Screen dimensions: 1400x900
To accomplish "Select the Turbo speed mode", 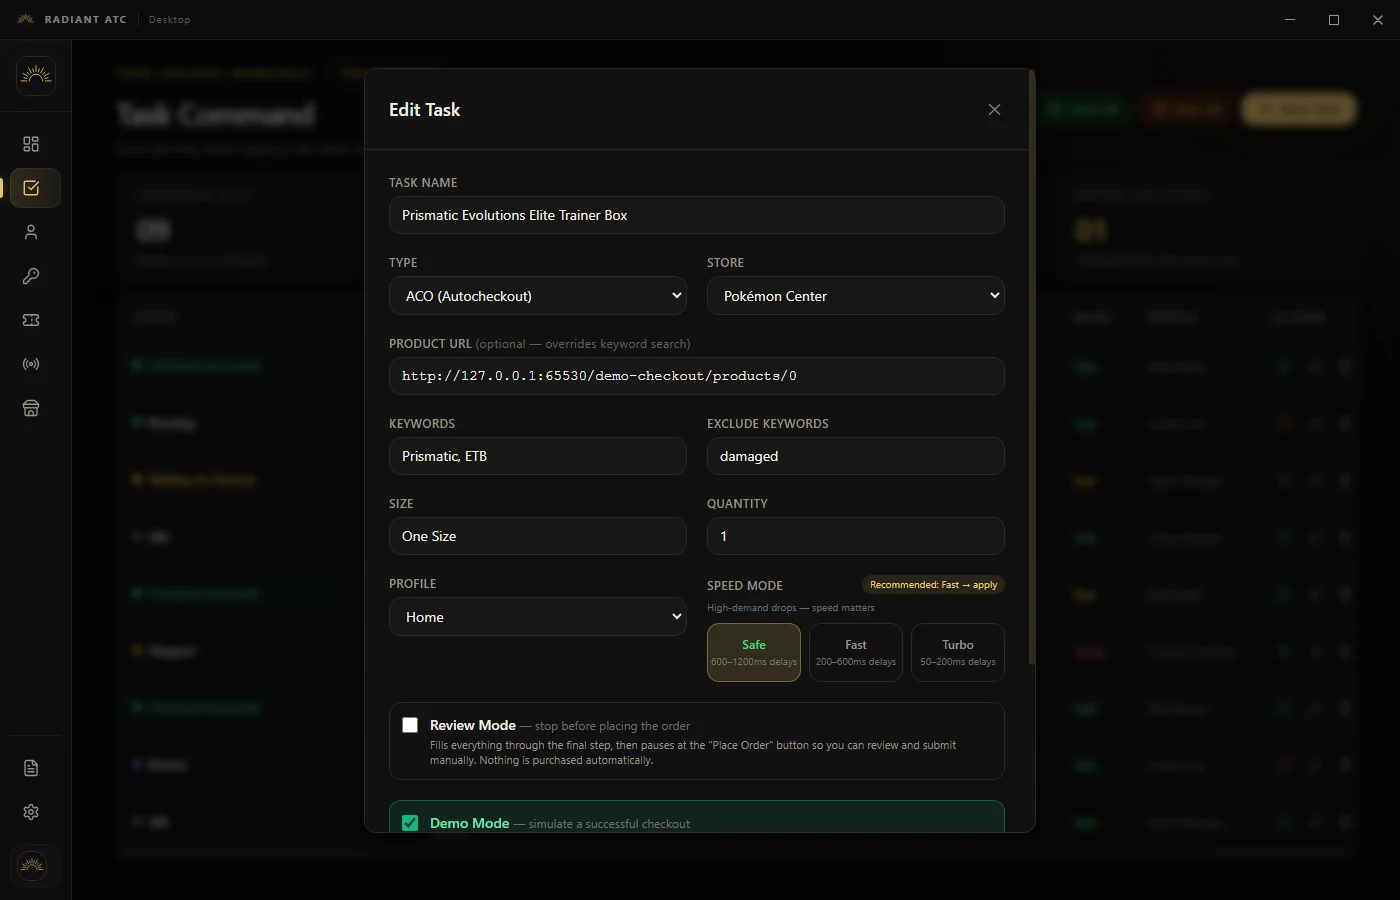I will point(958,652).
